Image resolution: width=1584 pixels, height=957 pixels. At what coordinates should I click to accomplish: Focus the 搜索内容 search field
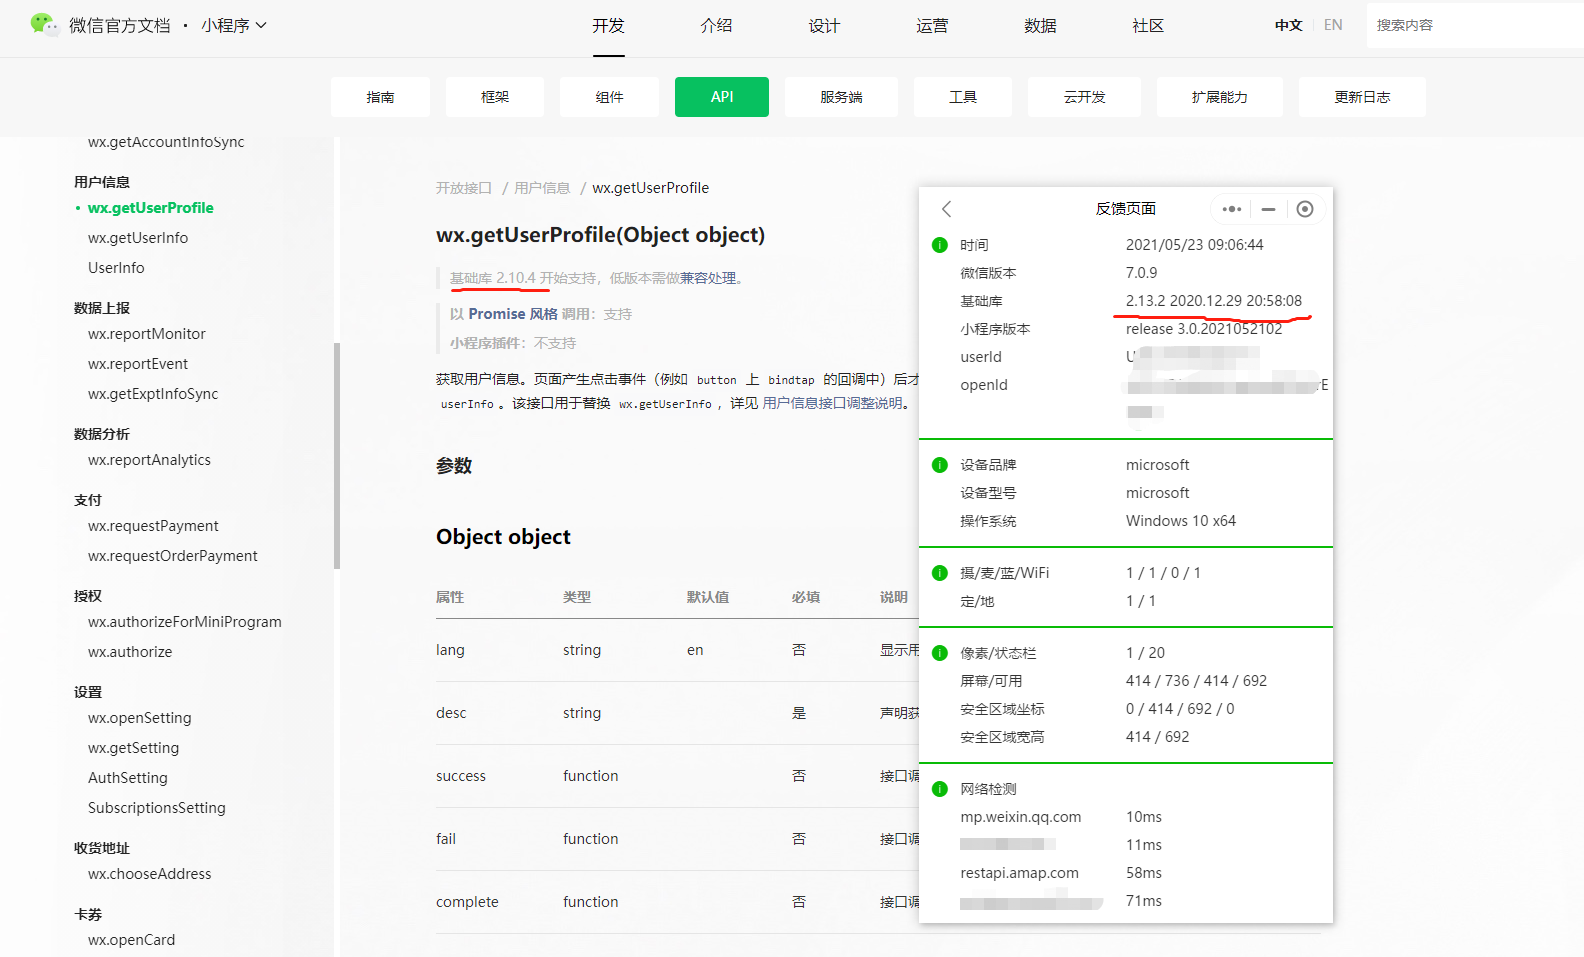[1475, 25]
